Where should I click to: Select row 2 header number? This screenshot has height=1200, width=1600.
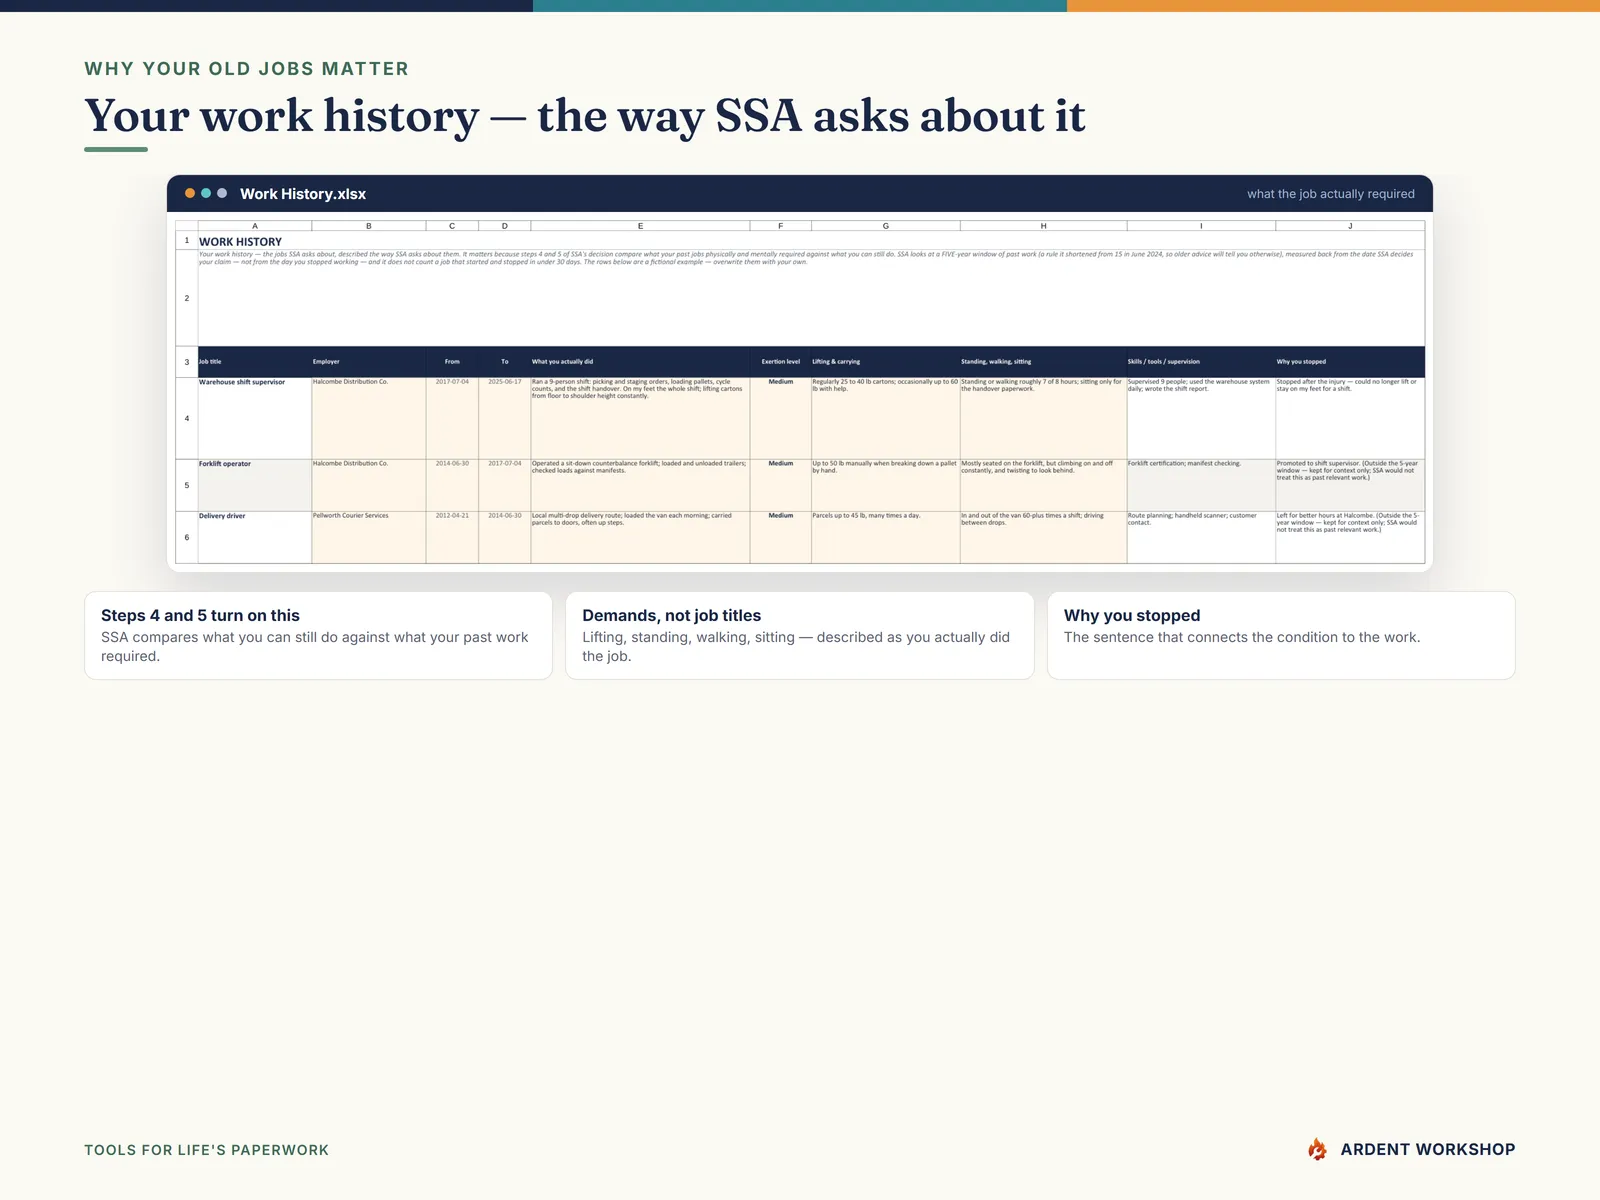point(187,298)
